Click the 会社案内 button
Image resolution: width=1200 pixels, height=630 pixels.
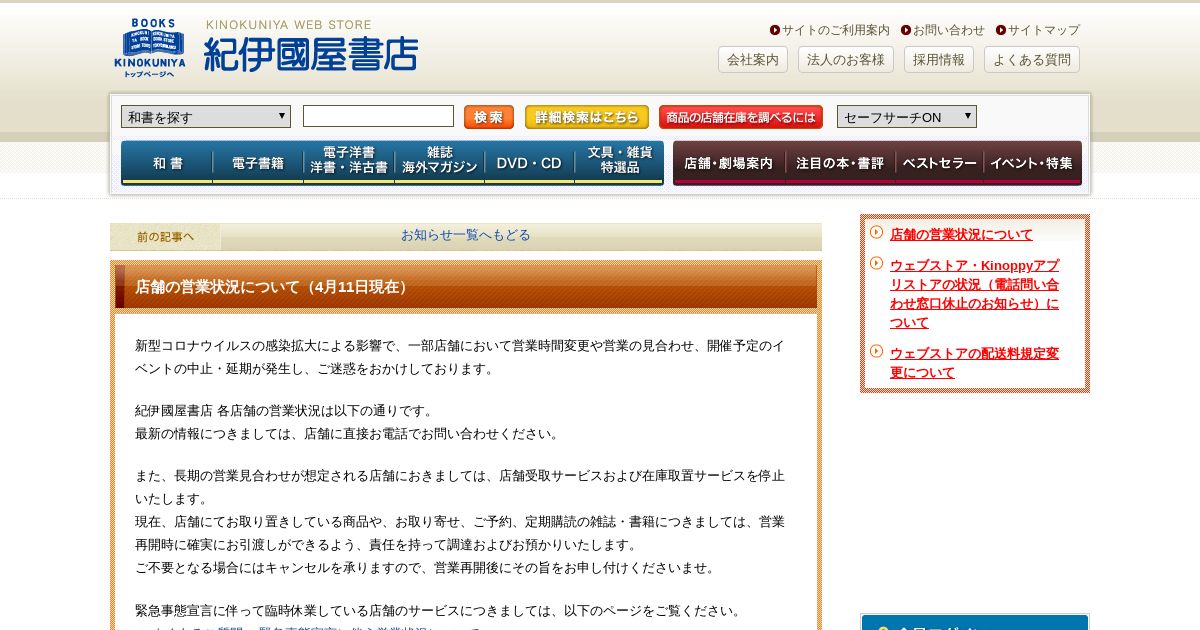(x=753, y=60)
